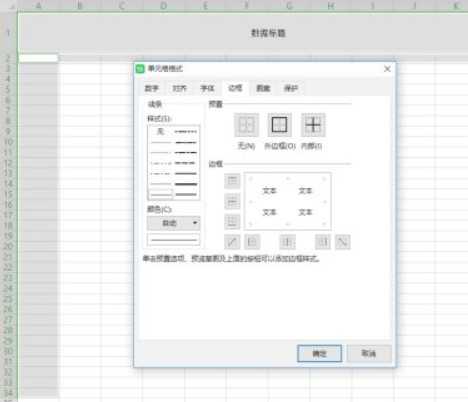Apply the 内部(I) inside border preset

pos(313,125)
